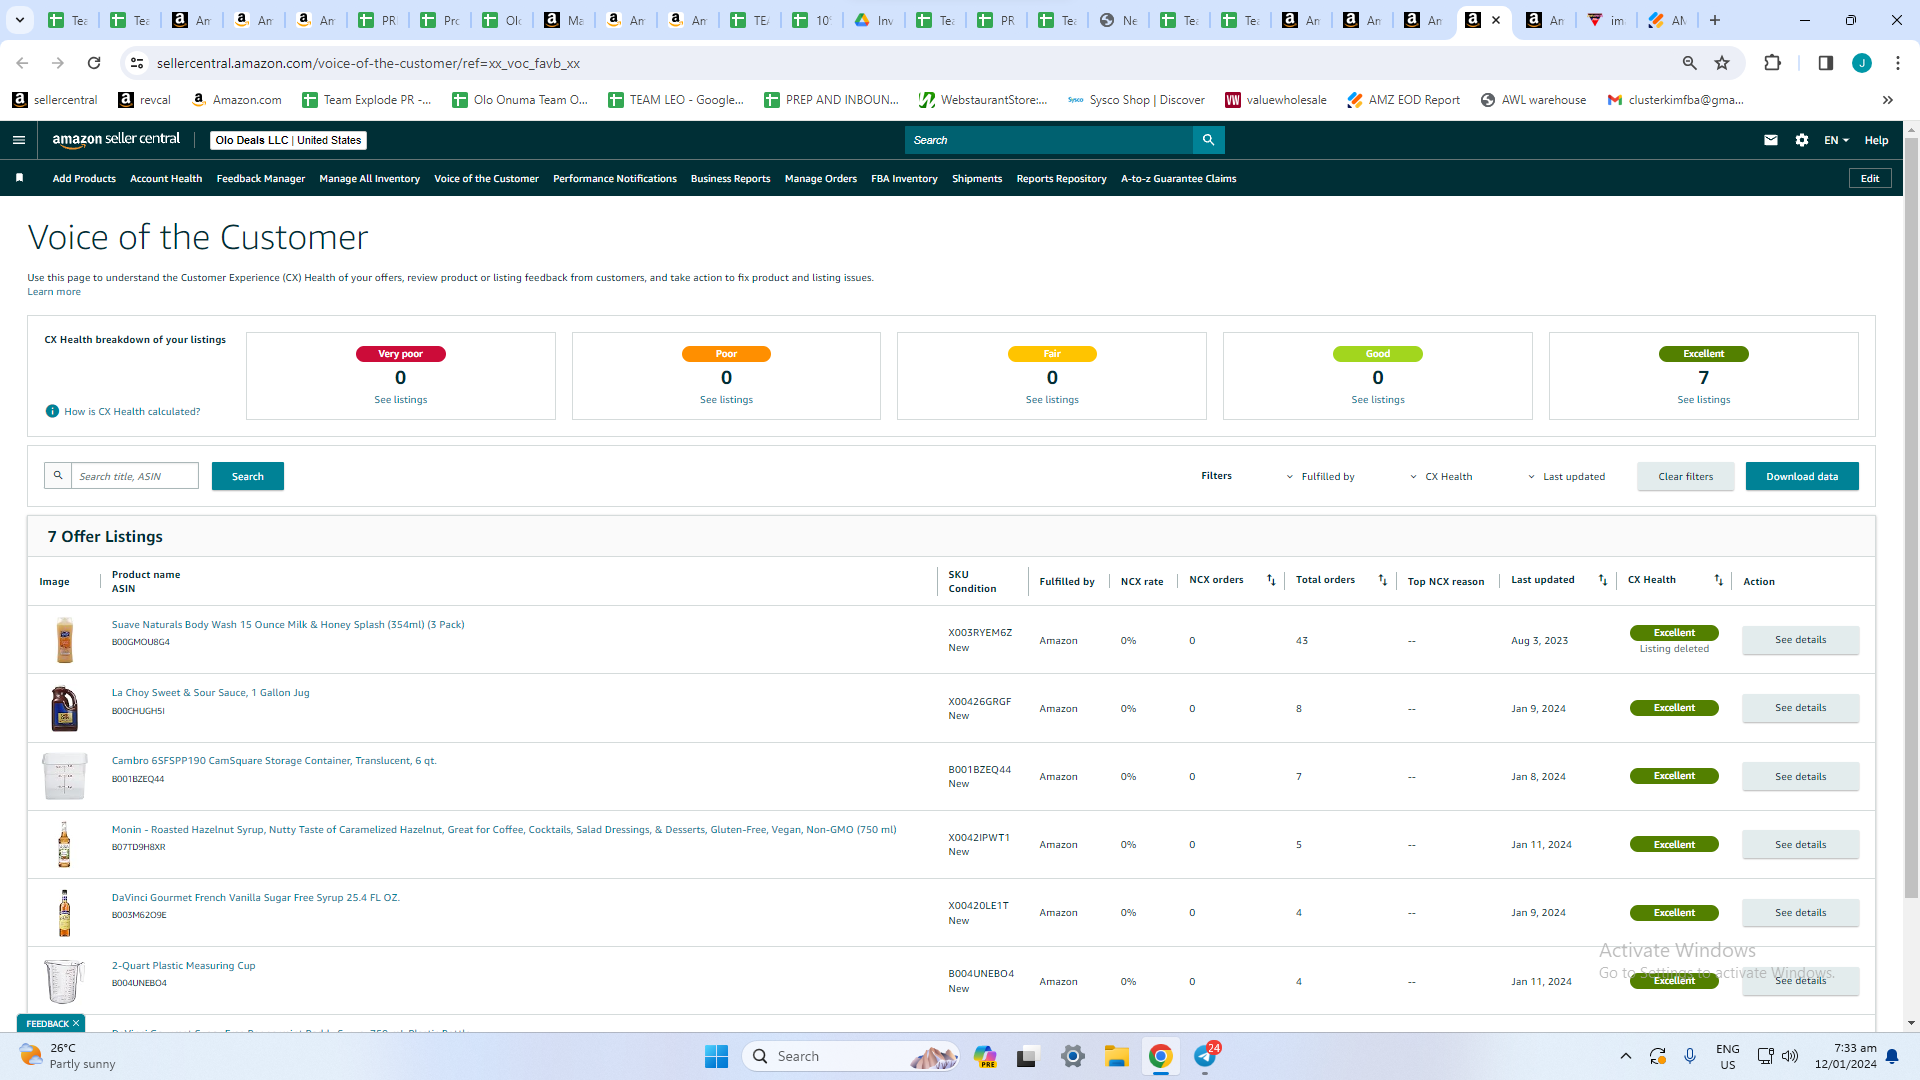Sort by NCX orders column arrows
The height and width of the screenshot is (1080, 1920).
1271,580
